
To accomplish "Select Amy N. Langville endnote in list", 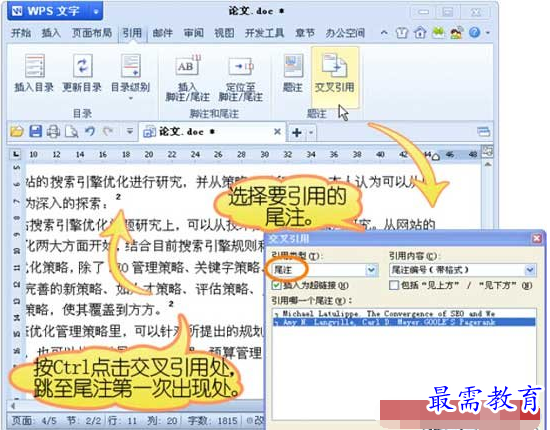I will point(404,322).
